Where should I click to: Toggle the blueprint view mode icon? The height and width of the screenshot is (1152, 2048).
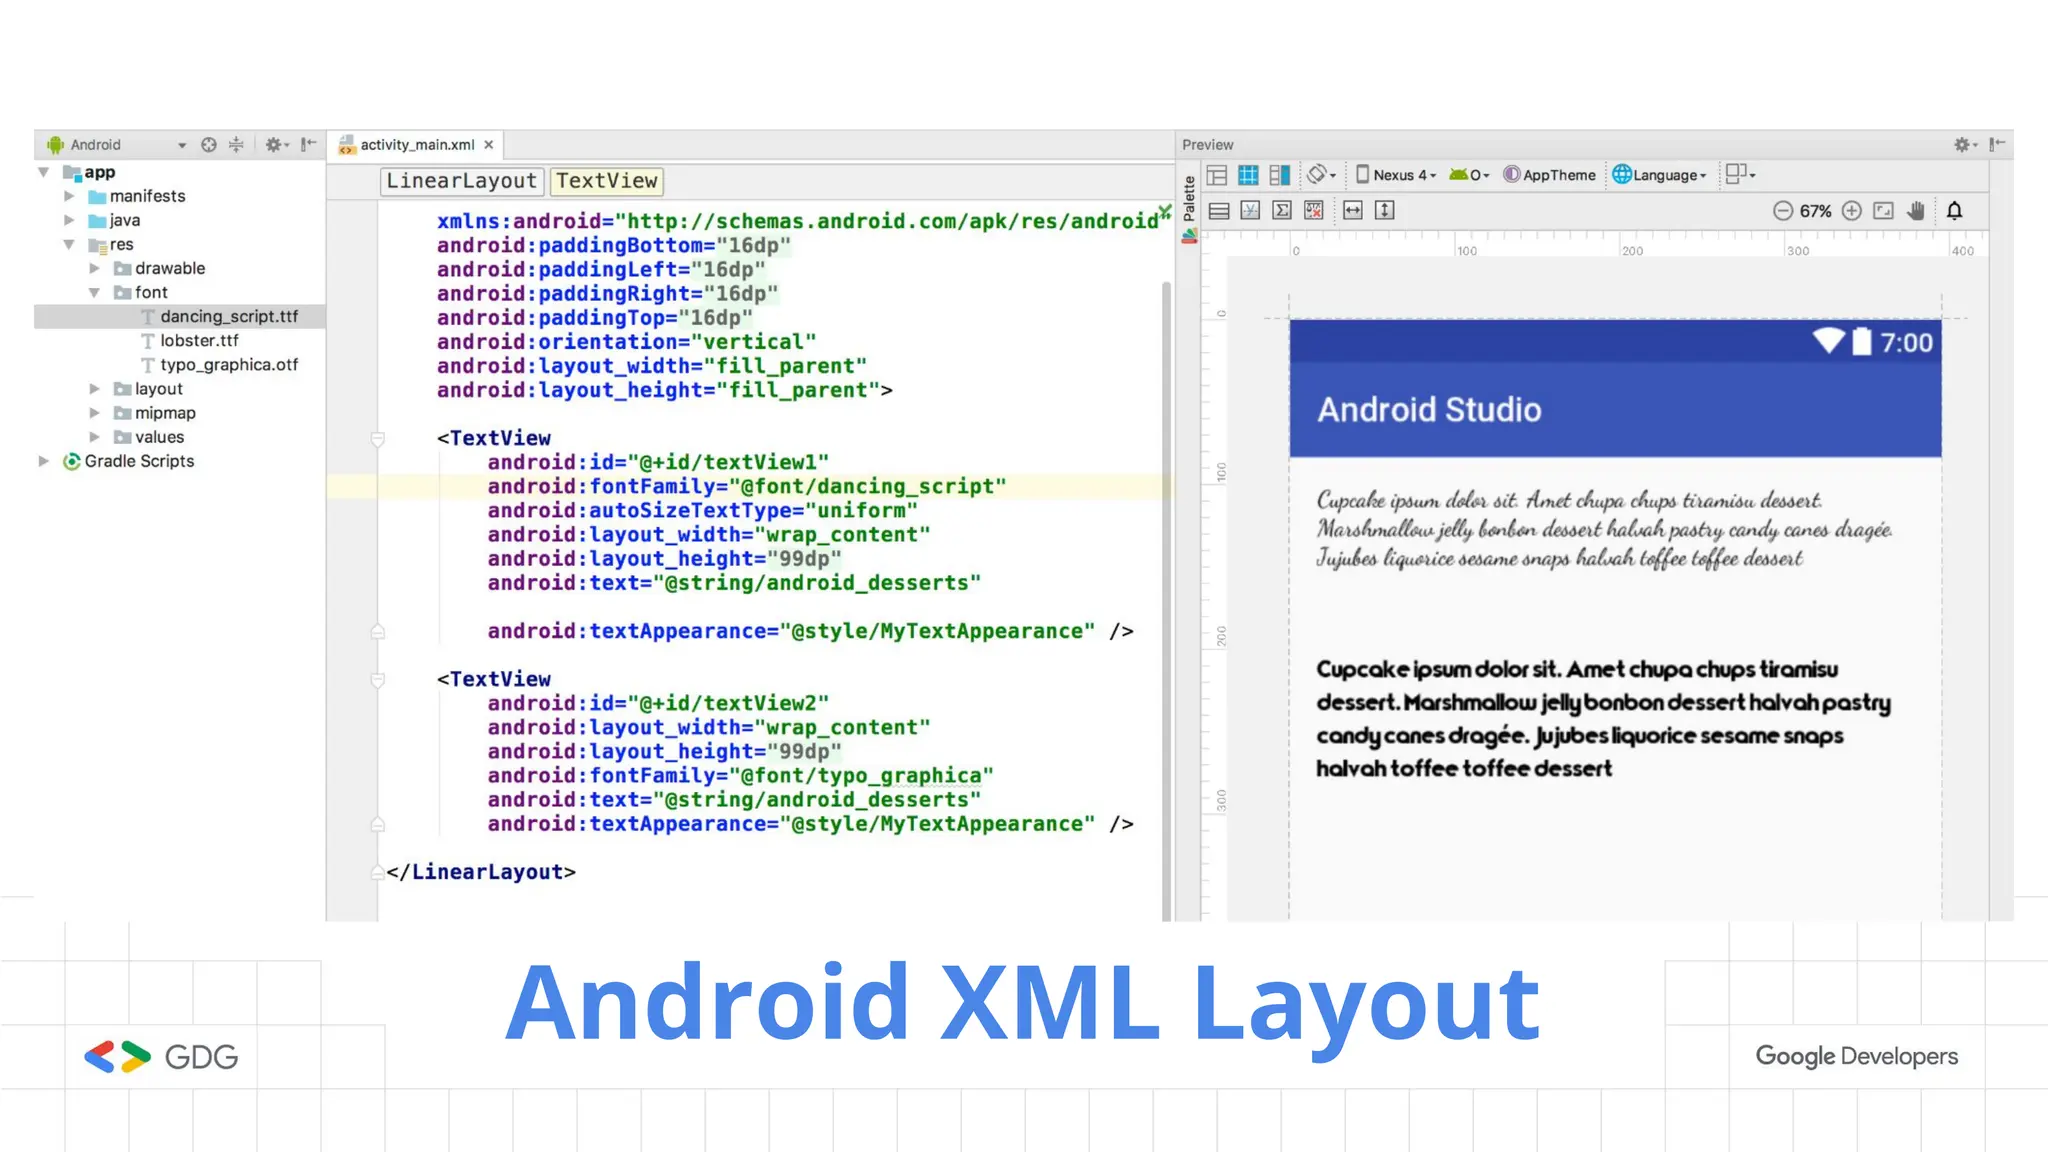(x=1248, y=175)
